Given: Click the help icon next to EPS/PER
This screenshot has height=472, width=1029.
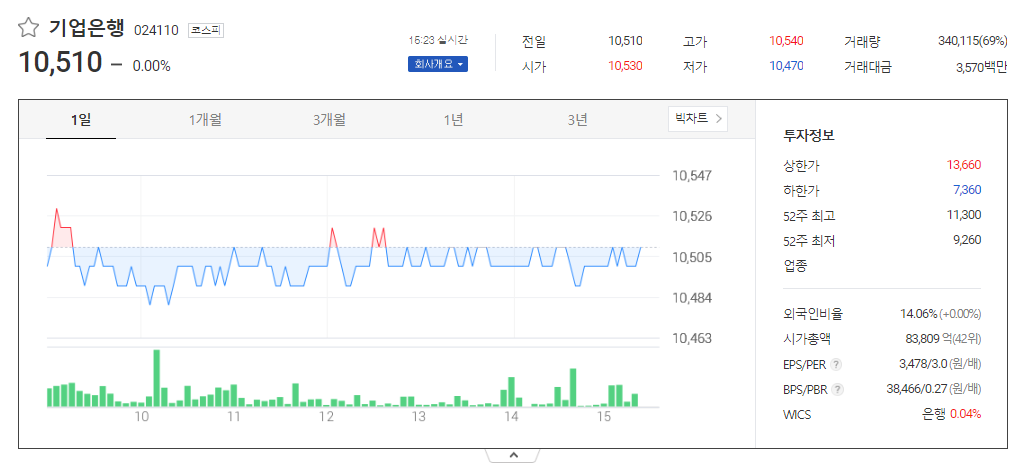Looking at the screenshot, I should click(837, 364).
